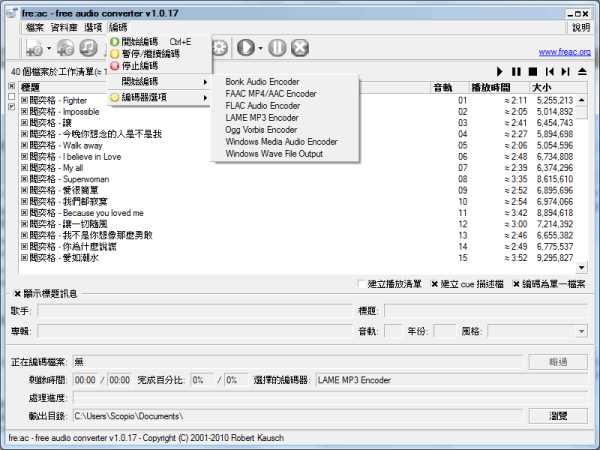Viewport: 600px width, 450px height.
Task: Enable the 建立播放清單 checkbox
Action: (x=361, y=284)
